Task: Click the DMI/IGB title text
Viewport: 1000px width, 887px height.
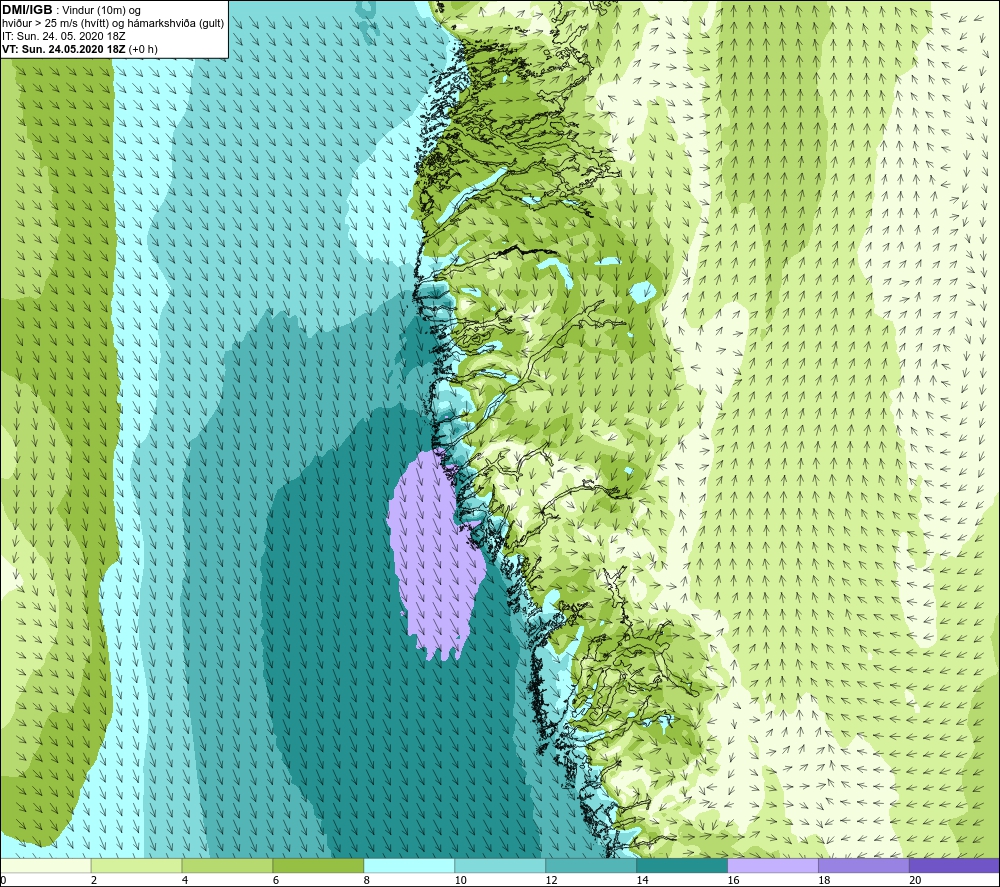Action: pos(27,10)
